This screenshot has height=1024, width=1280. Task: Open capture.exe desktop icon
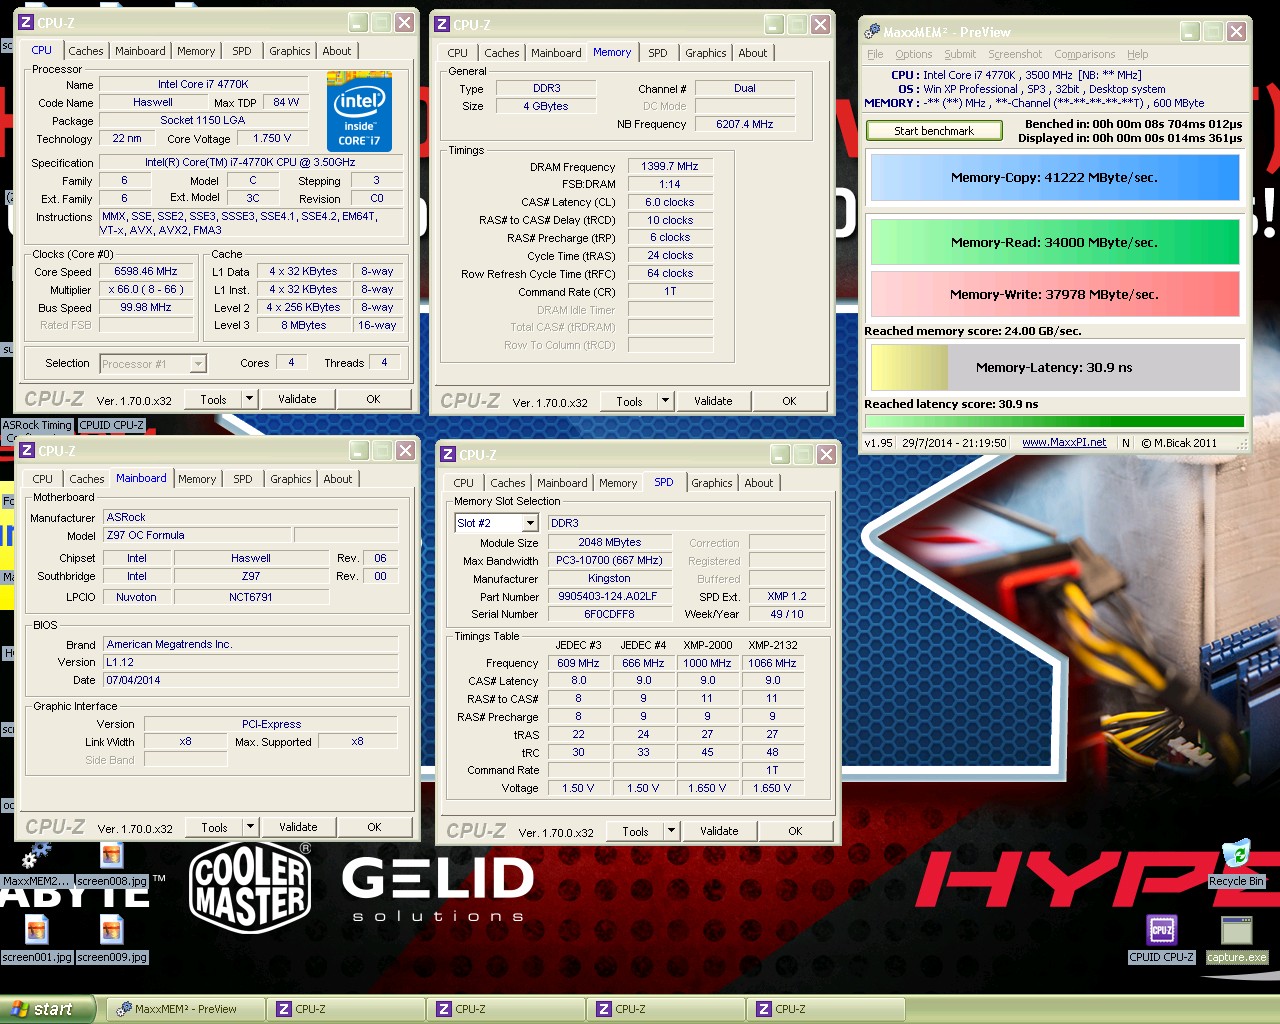[x=1236, y=930]
